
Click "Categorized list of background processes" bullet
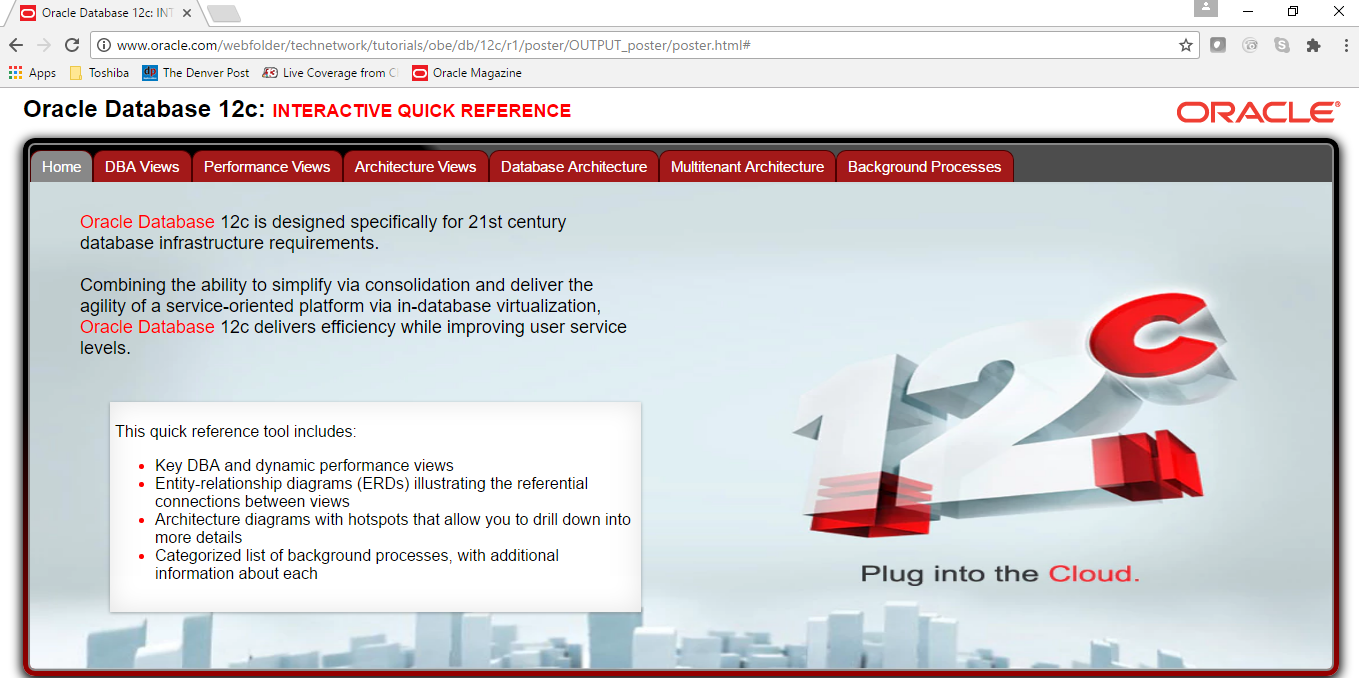click(357, 565)
